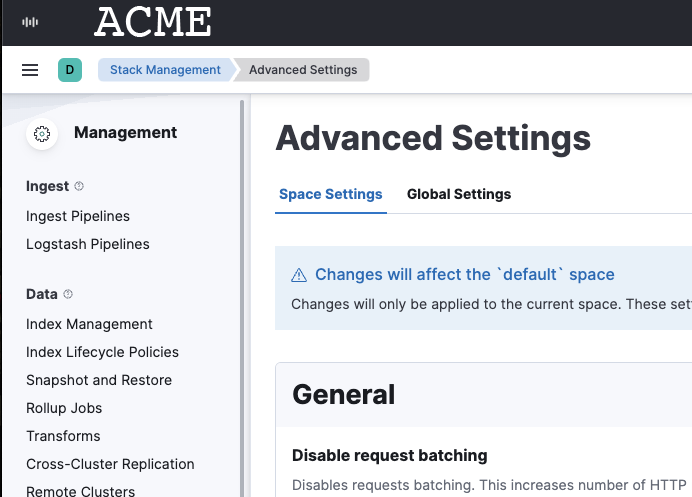The width and height of the screenshot is (692, 497).
Task: Click the Advanced Settings breadcrumb
Action: pyautogui.click(x=303, y=70)
